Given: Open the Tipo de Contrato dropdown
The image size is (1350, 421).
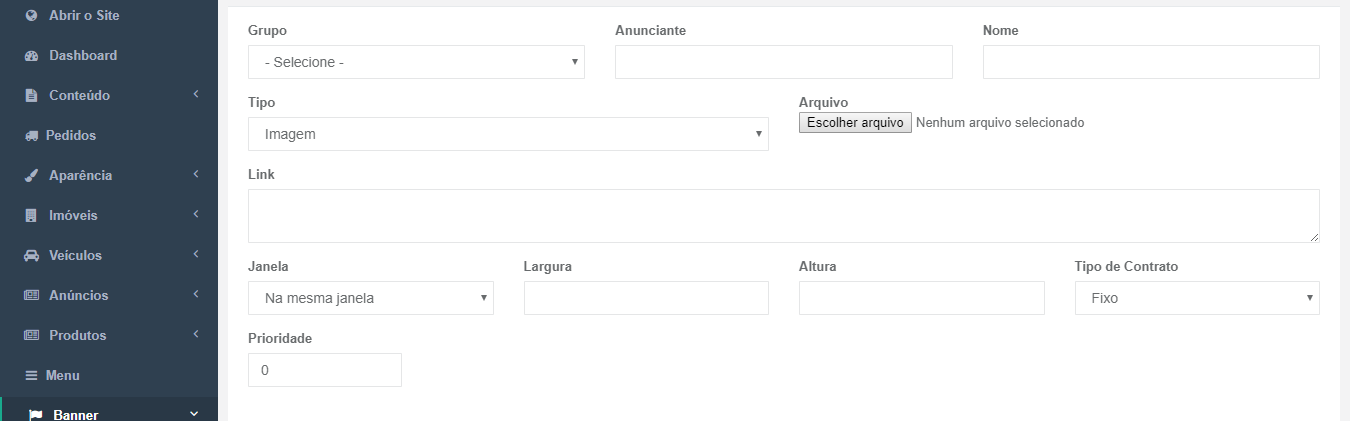Looking at the screenshot, I should 1197,298.
